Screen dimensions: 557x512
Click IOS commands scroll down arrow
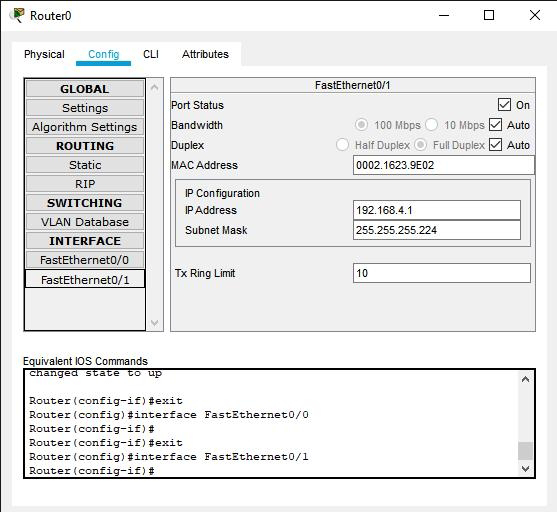pyautogui.click(x=525, y=468)
